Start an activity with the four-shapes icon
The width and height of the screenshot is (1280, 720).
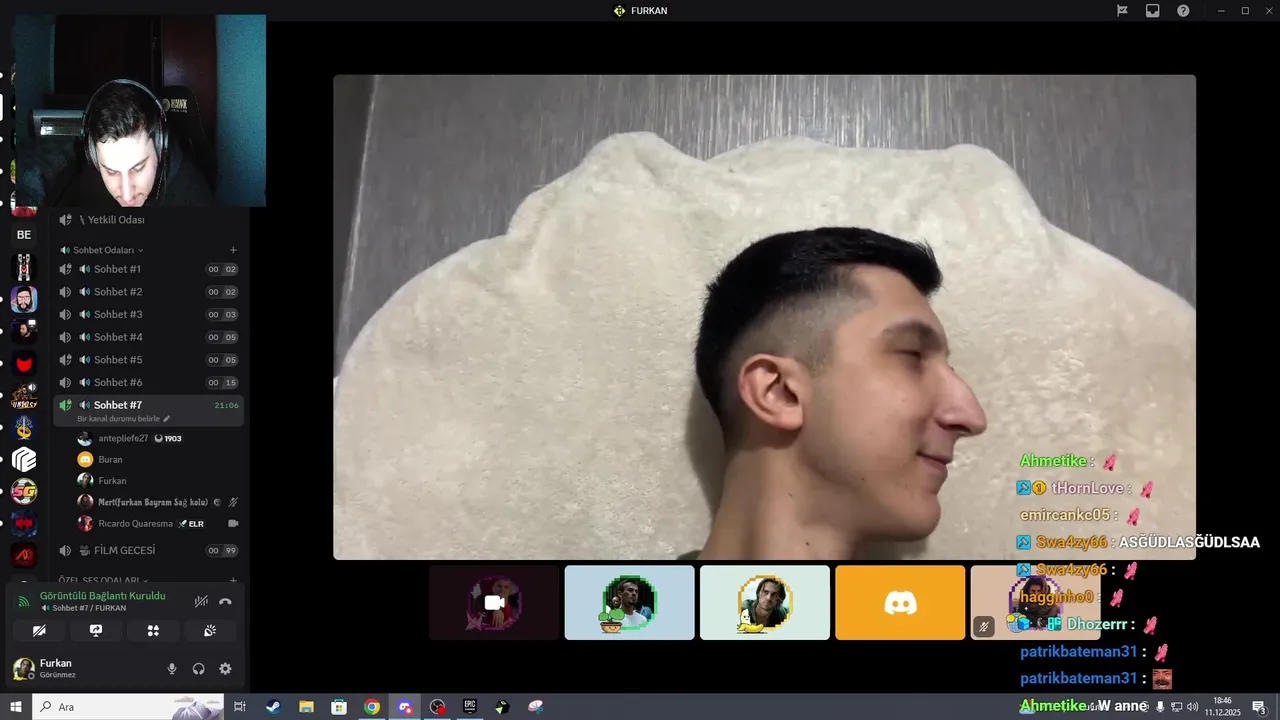coord(153,631)
